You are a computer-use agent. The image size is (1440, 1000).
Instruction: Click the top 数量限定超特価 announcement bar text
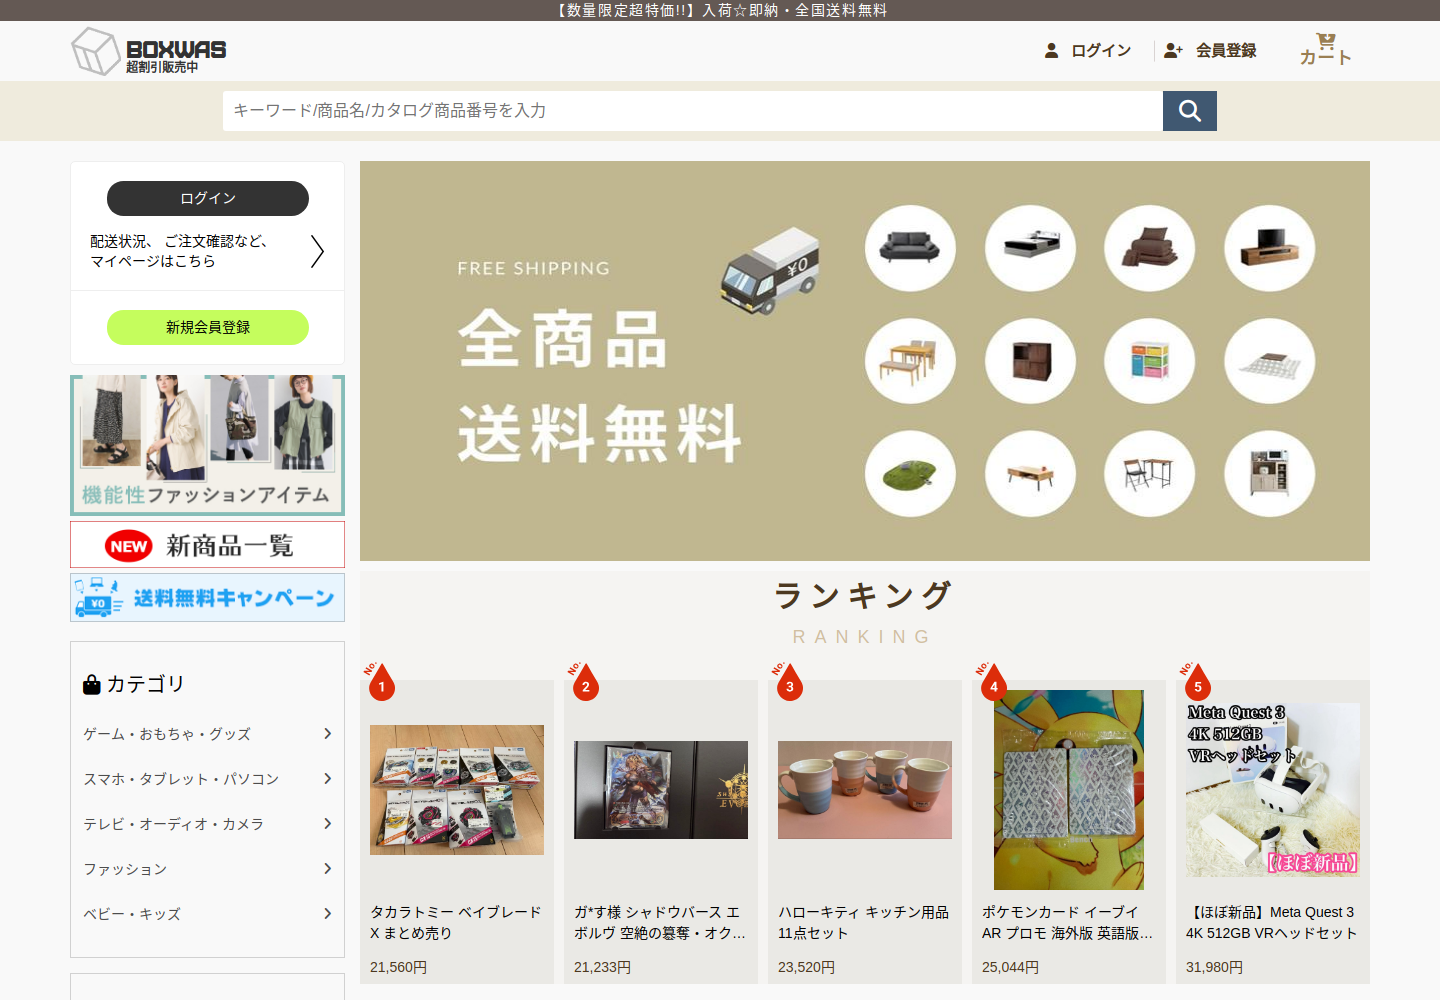point(720,10)
